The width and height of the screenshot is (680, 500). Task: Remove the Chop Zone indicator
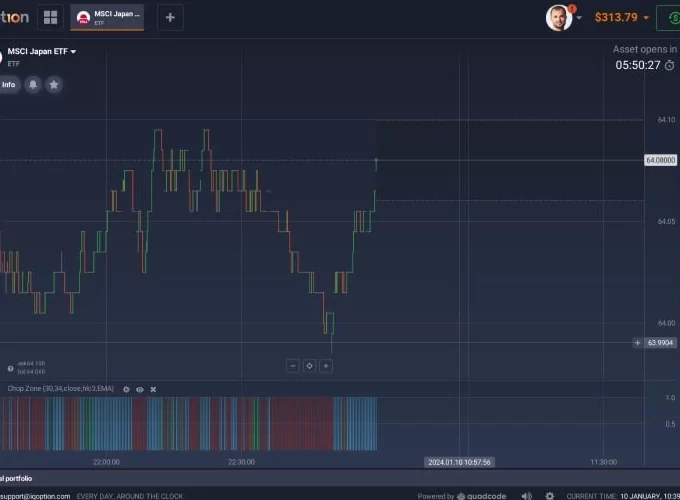tap(153, 389)
